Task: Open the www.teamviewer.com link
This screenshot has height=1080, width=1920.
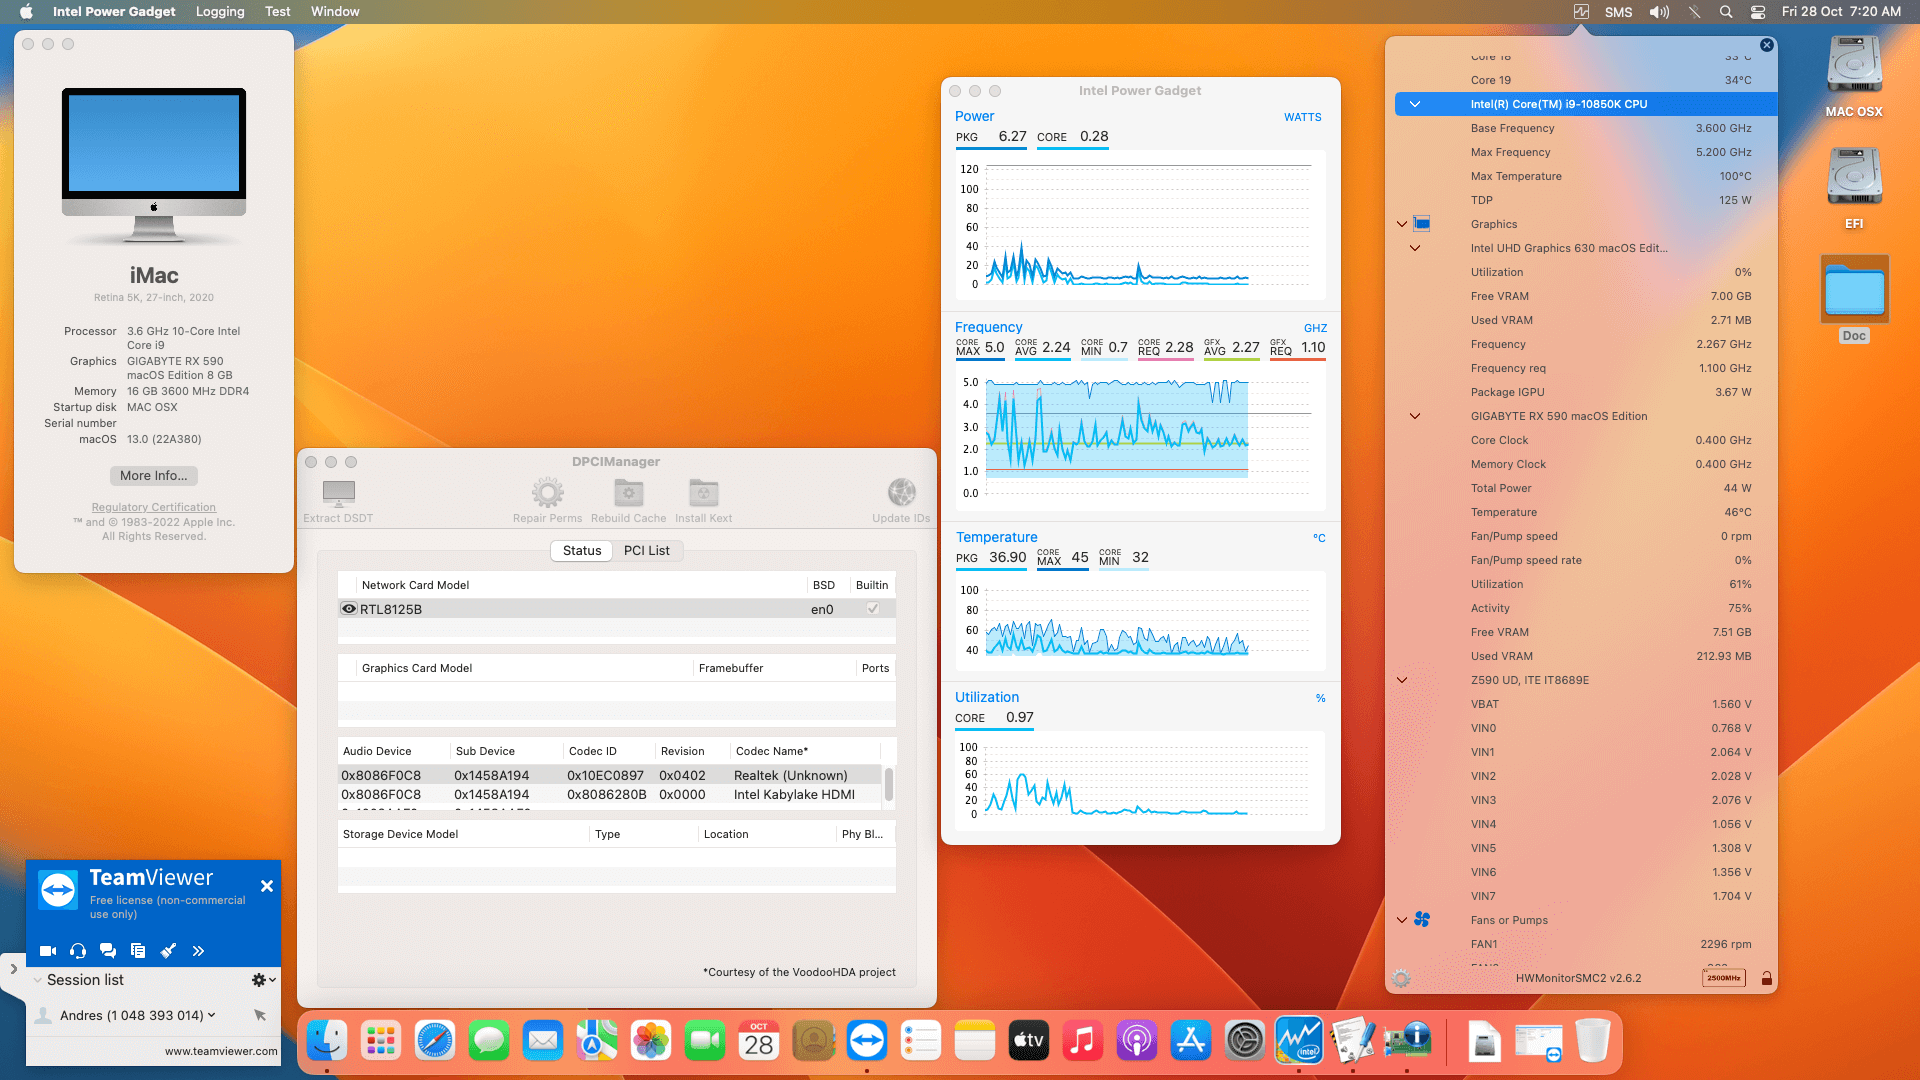Action: (220, 1051)
